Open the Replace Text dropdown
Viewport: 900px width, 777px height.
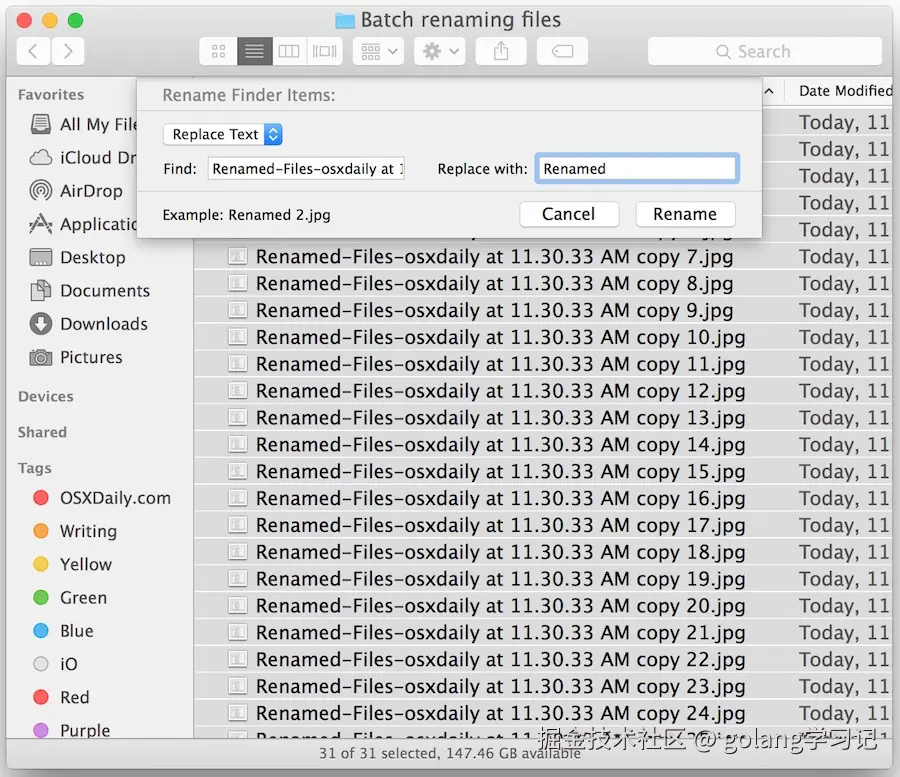[x=222, y=134]
